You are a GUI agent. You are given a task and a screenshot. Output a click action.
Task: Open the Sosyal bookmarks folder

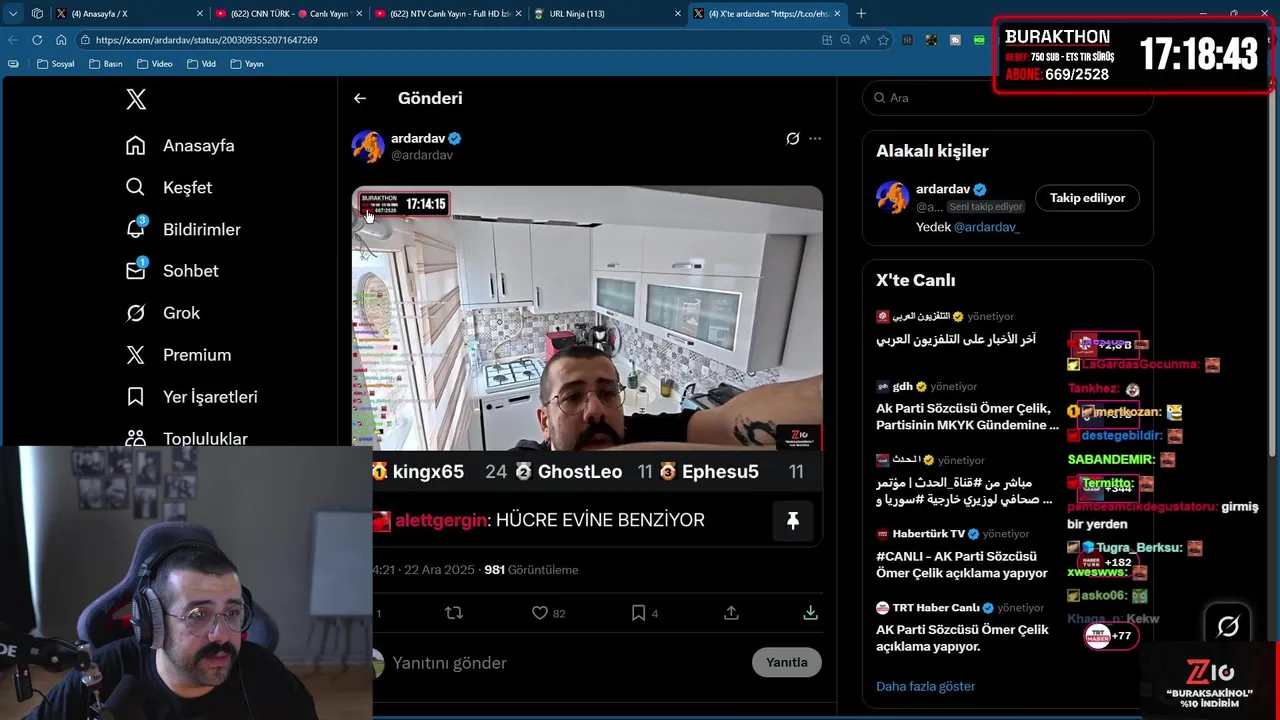point(55,64)
